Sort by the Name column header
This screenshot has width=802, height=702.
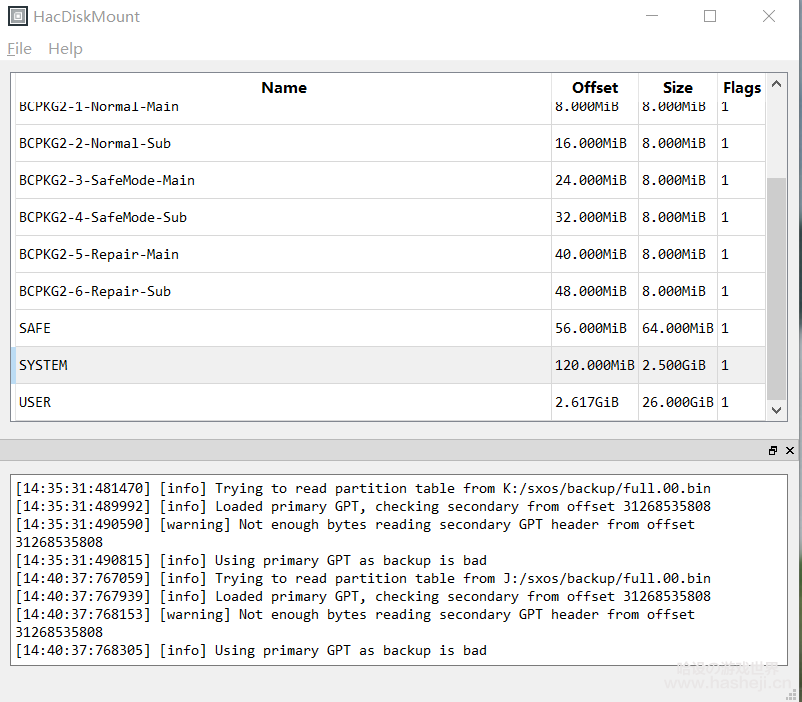tap(284, 87)
